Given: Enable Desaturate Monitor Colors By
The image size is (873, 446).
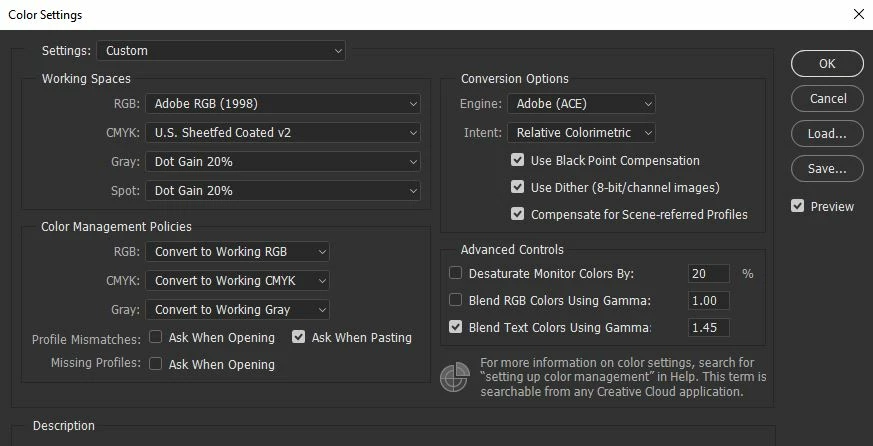Looking at the screenshot, I should point(456,273).
